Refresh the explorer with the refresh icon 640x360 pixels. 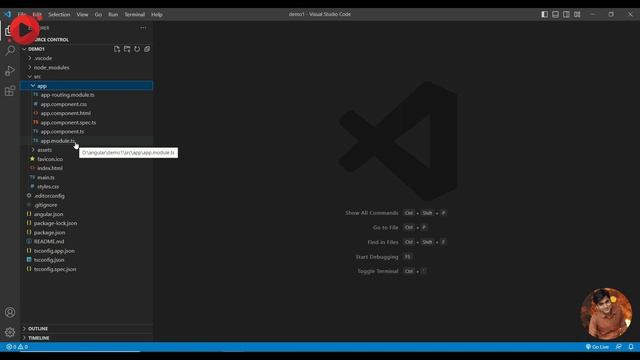coord(137,49)
